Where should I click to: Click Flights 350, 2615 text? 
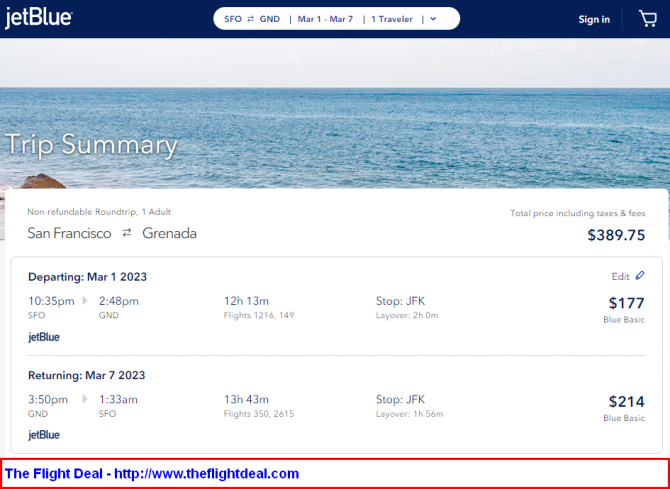[x=259, y=414]
